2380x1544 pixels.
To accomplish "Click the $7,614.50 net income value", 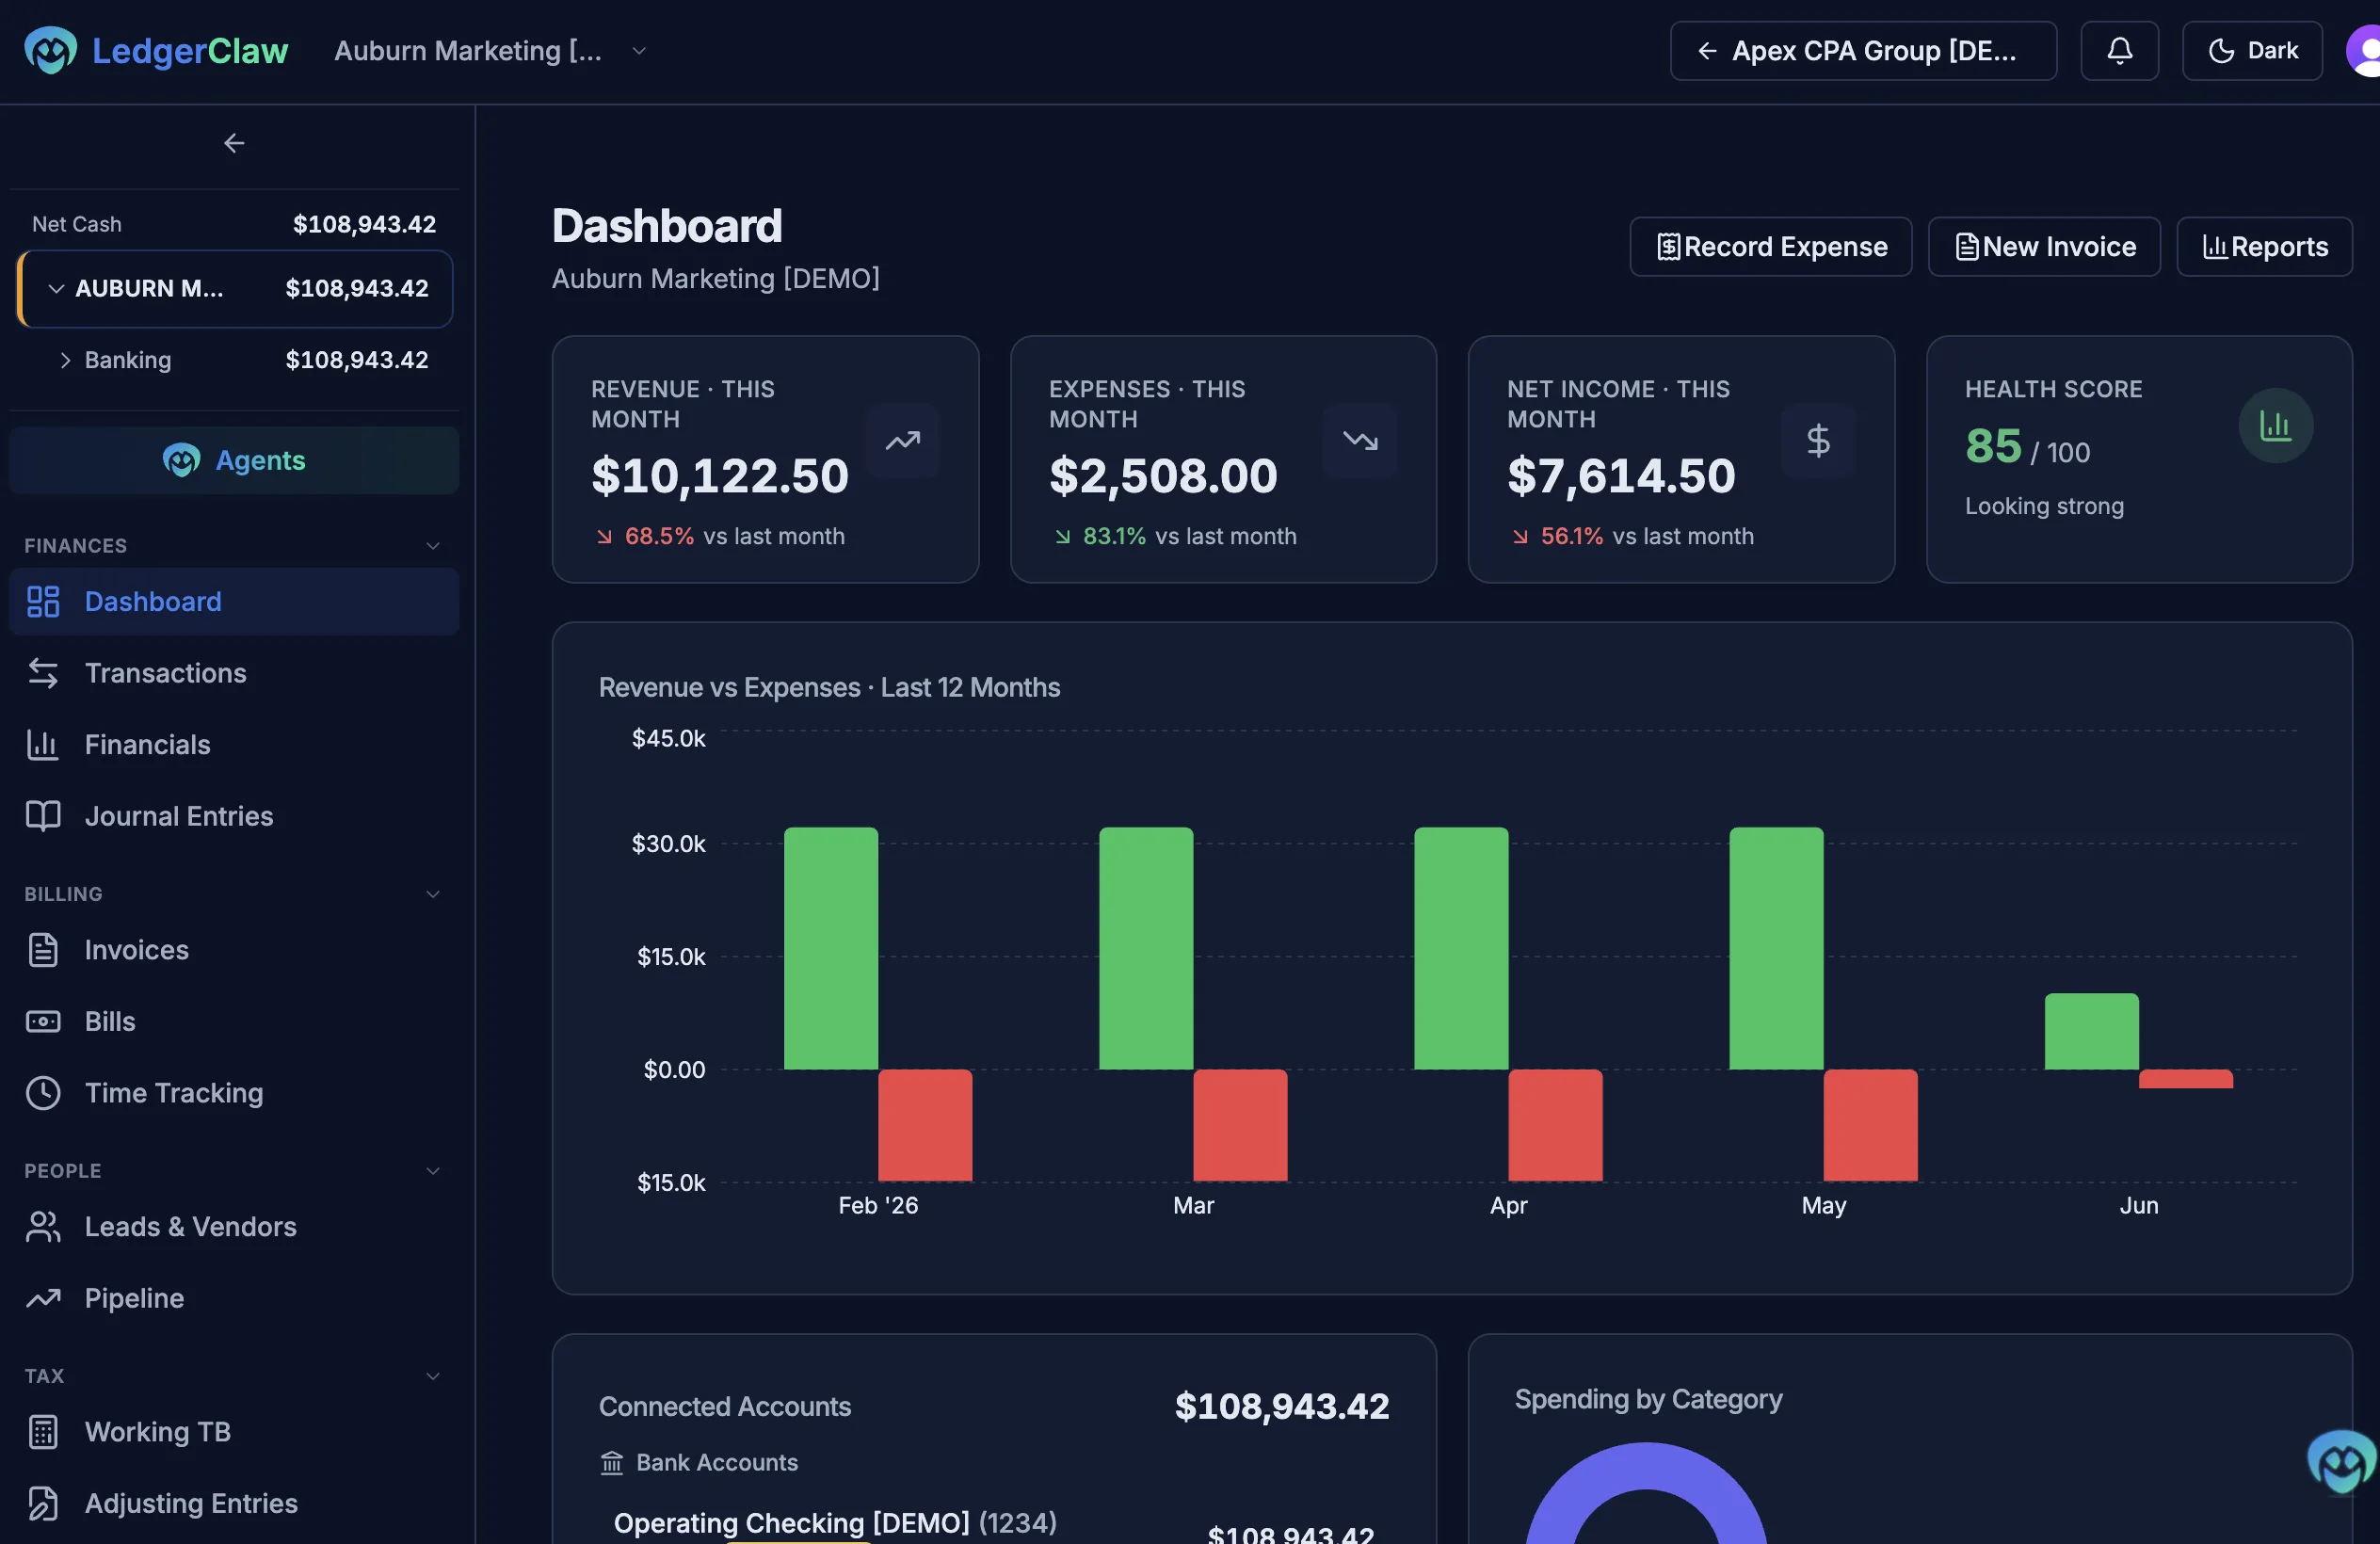I will tap(1621, 476).
